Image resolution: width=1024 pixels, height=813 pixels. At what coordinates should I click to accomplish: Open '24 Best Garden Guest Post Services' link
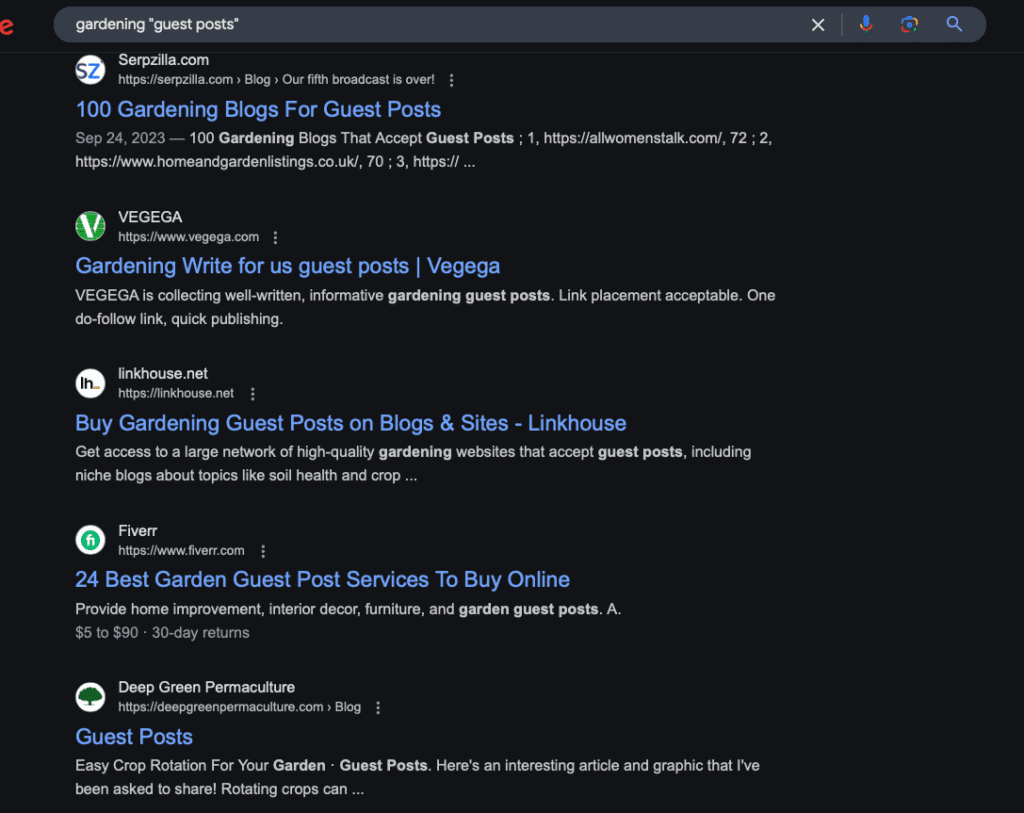point(322,580)
